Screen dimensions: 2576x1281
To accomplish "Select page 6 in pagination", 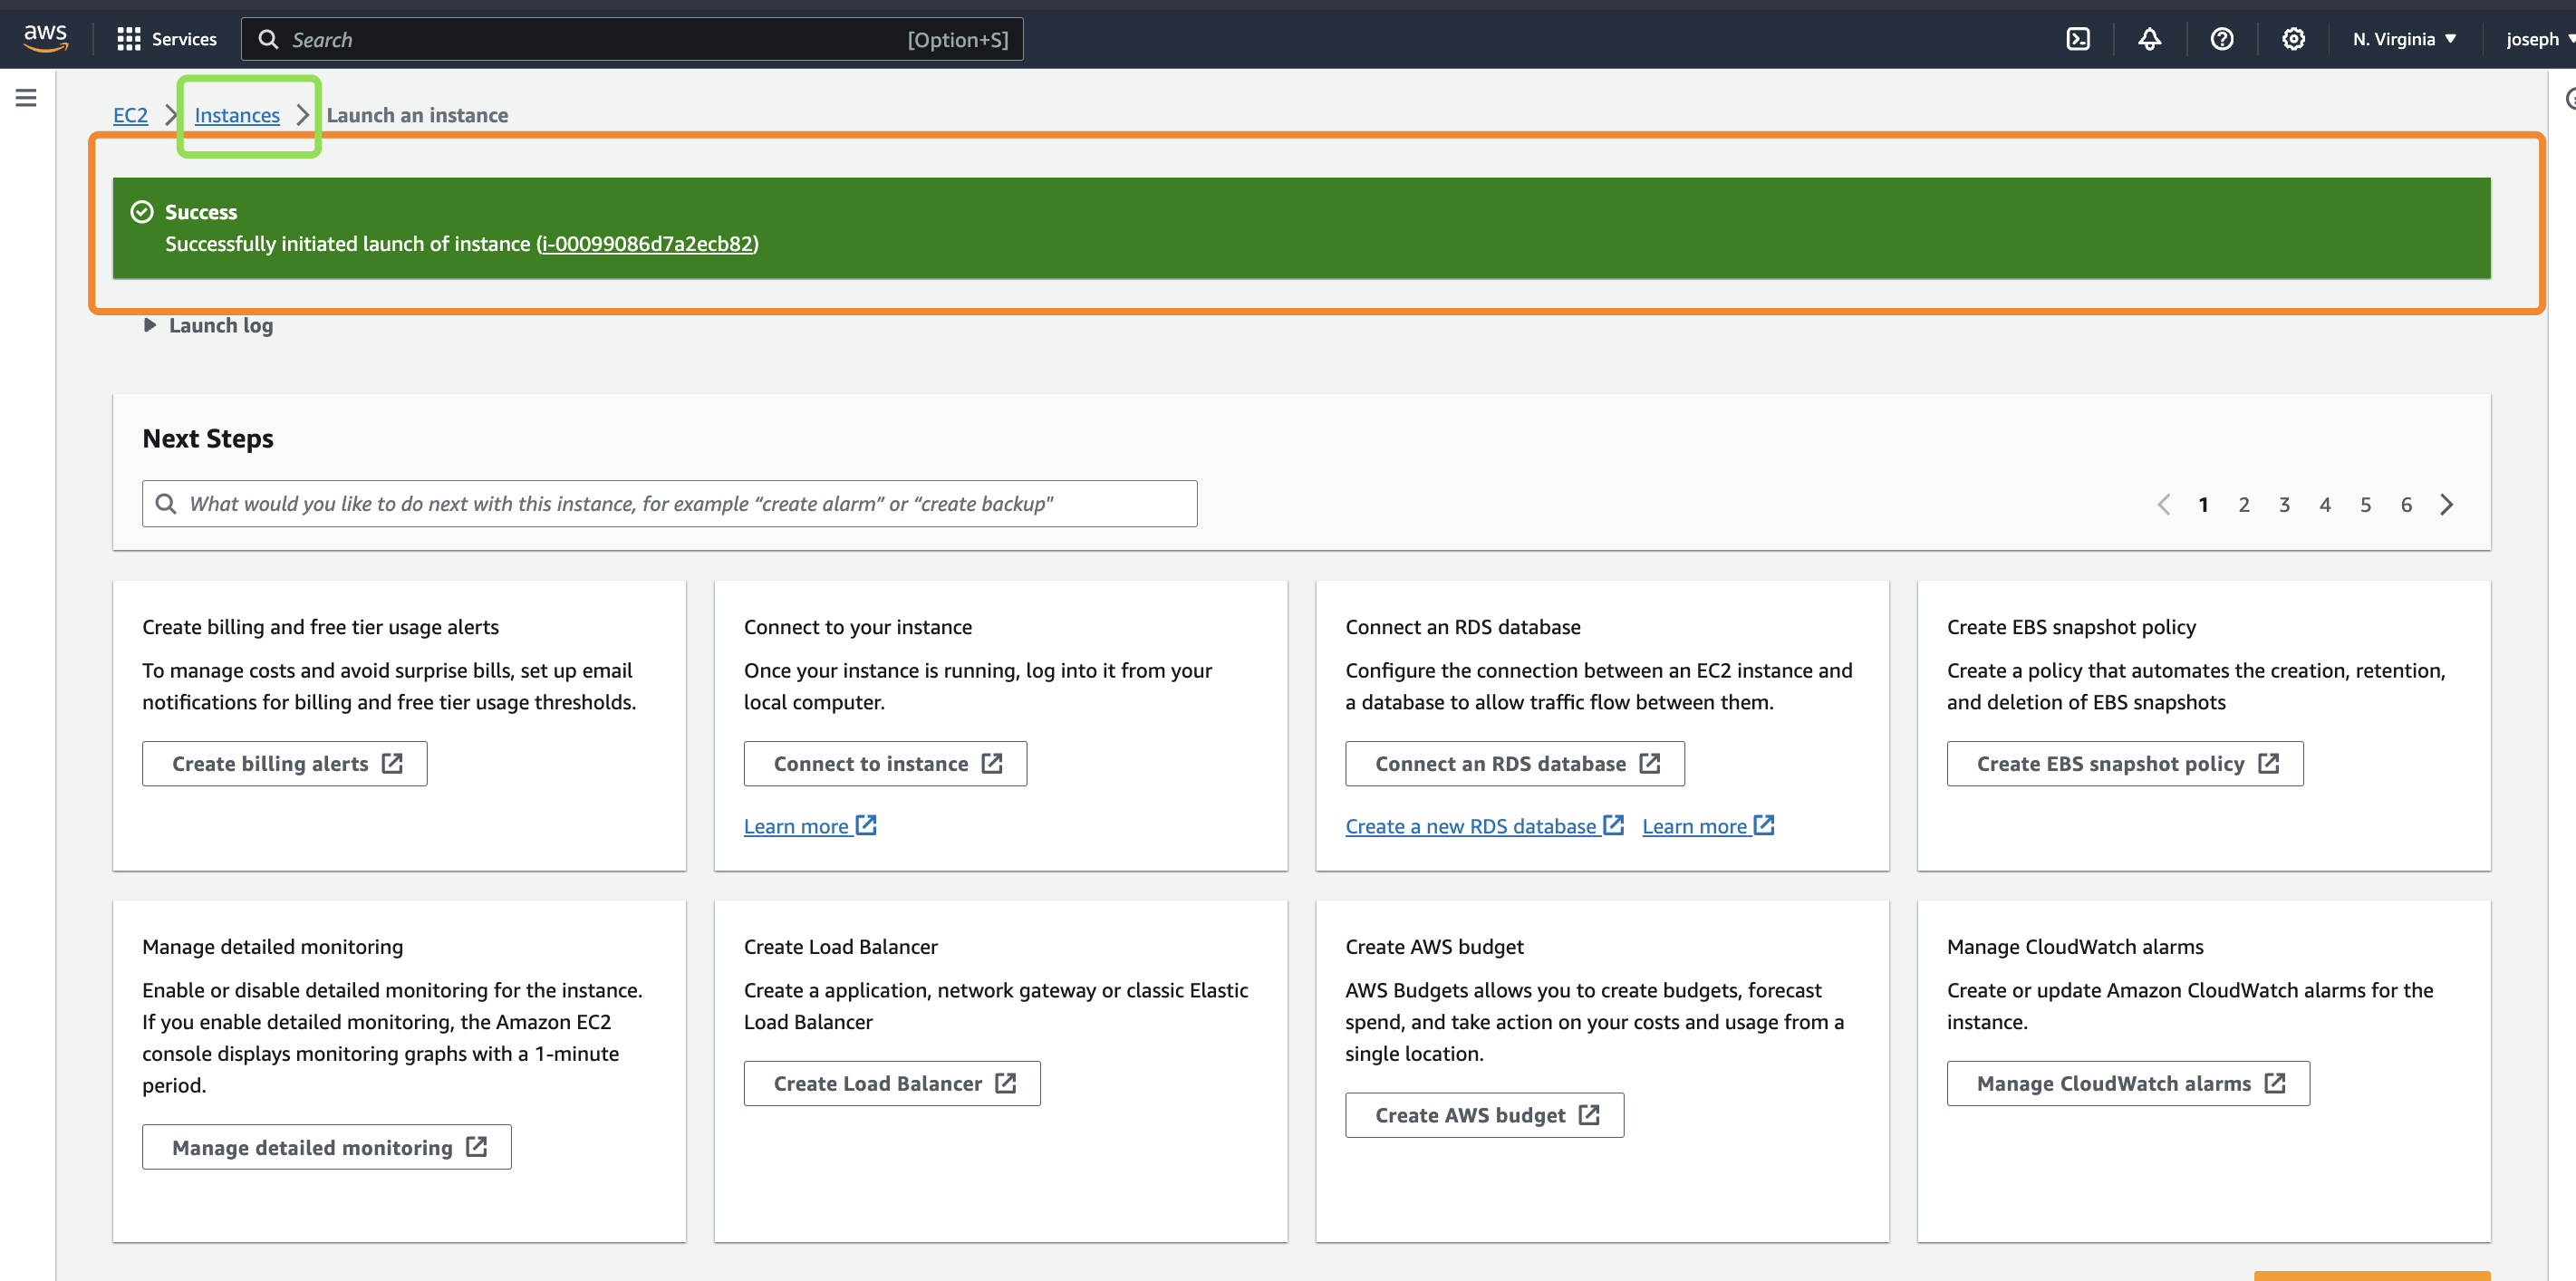I will [2405, 504].
